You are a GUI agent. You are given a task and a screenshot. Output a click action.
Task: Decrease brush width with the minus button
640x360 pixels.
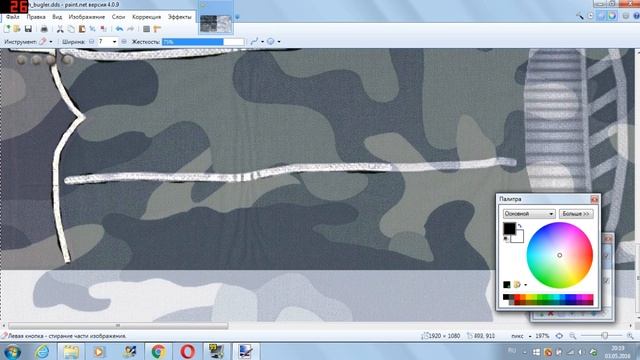click(91, 42)
